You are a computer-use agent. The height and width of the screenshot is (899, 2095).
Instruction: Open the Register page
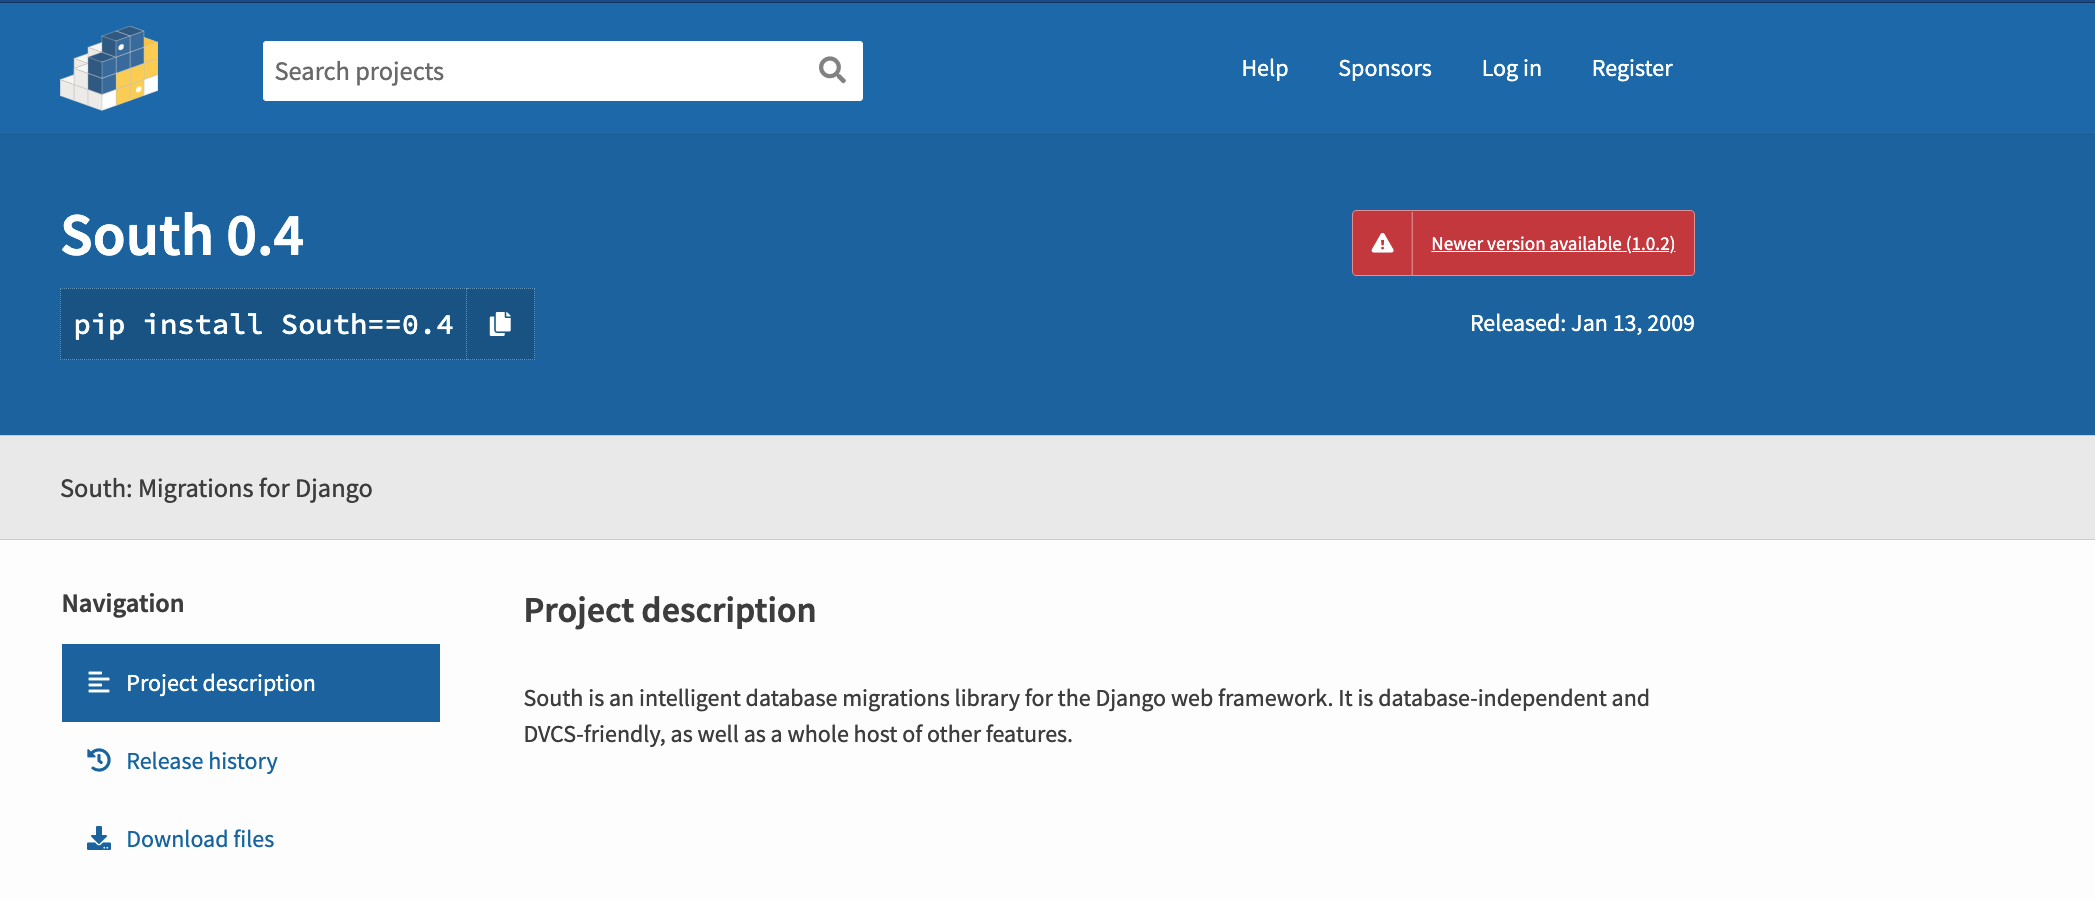(1631, 68)
